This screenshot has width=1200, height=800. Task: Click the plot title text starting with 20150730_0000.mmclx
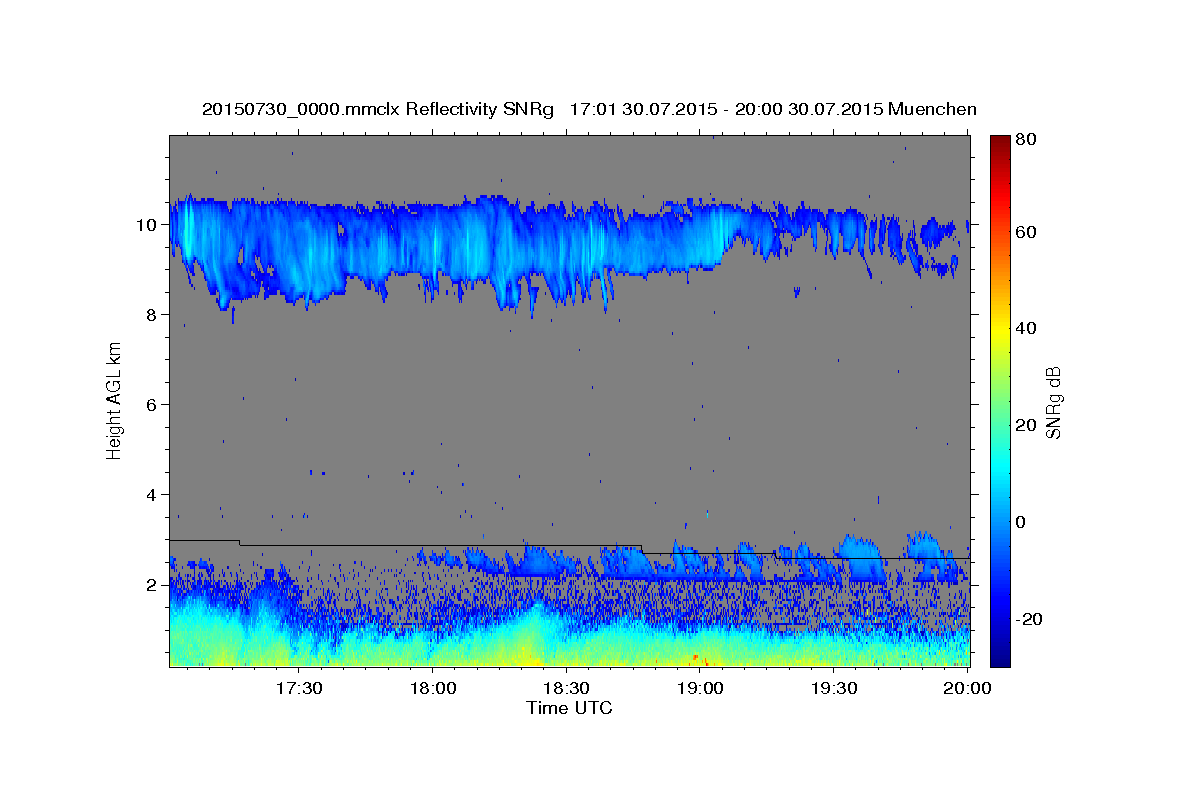click(x=589, y=109)
